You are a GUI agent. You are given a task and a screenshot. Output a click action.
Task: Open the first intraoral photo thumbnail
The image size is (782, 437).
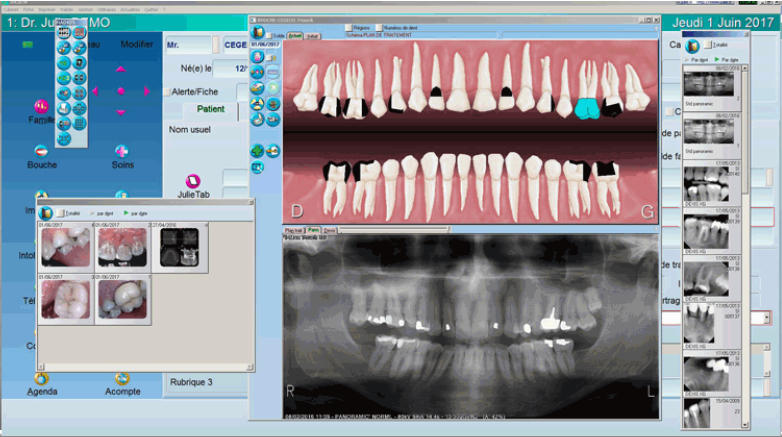[x=65, y=247]
